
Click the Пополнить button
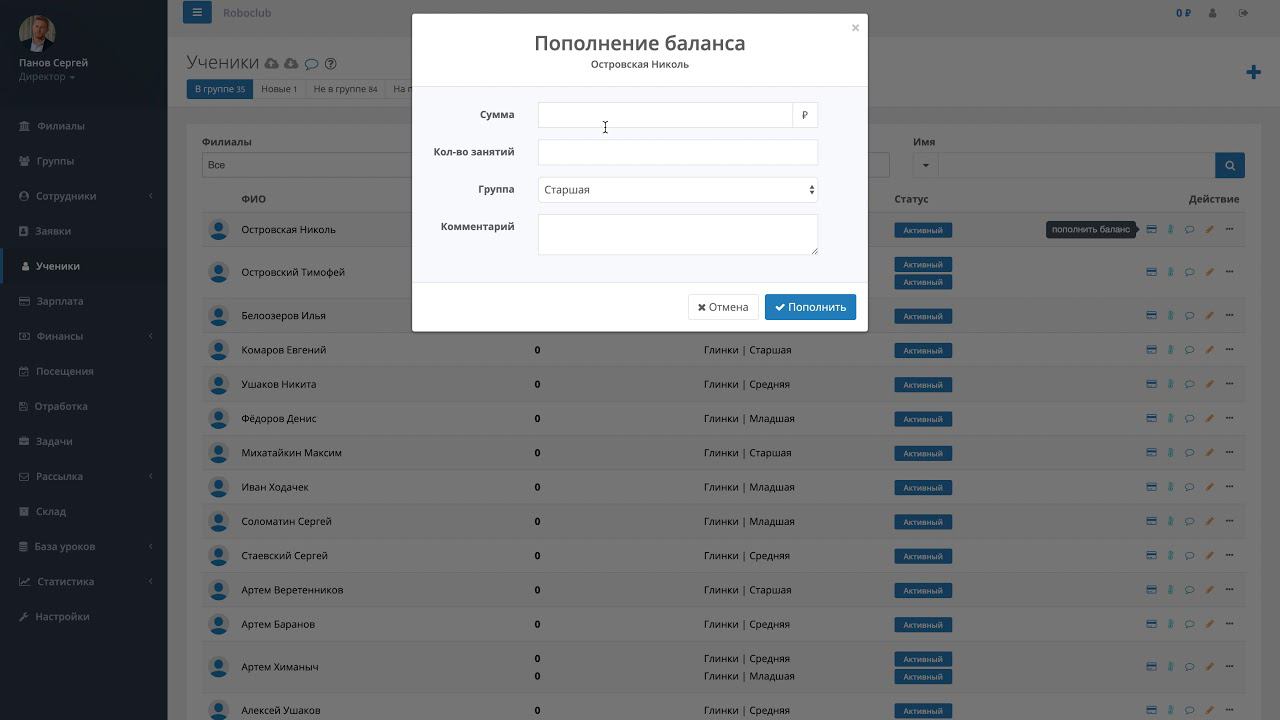tap(810, 307)
